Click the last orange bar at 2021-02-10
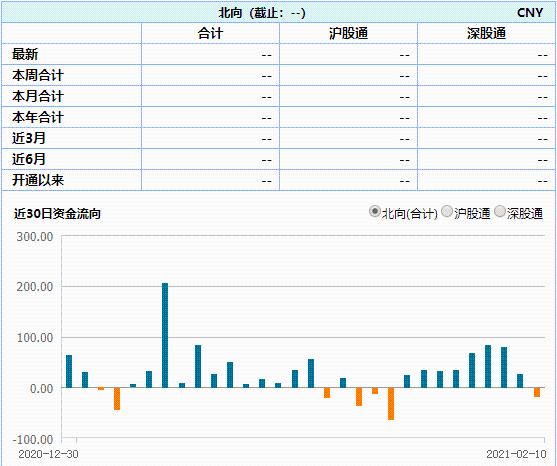 [537, 392]
